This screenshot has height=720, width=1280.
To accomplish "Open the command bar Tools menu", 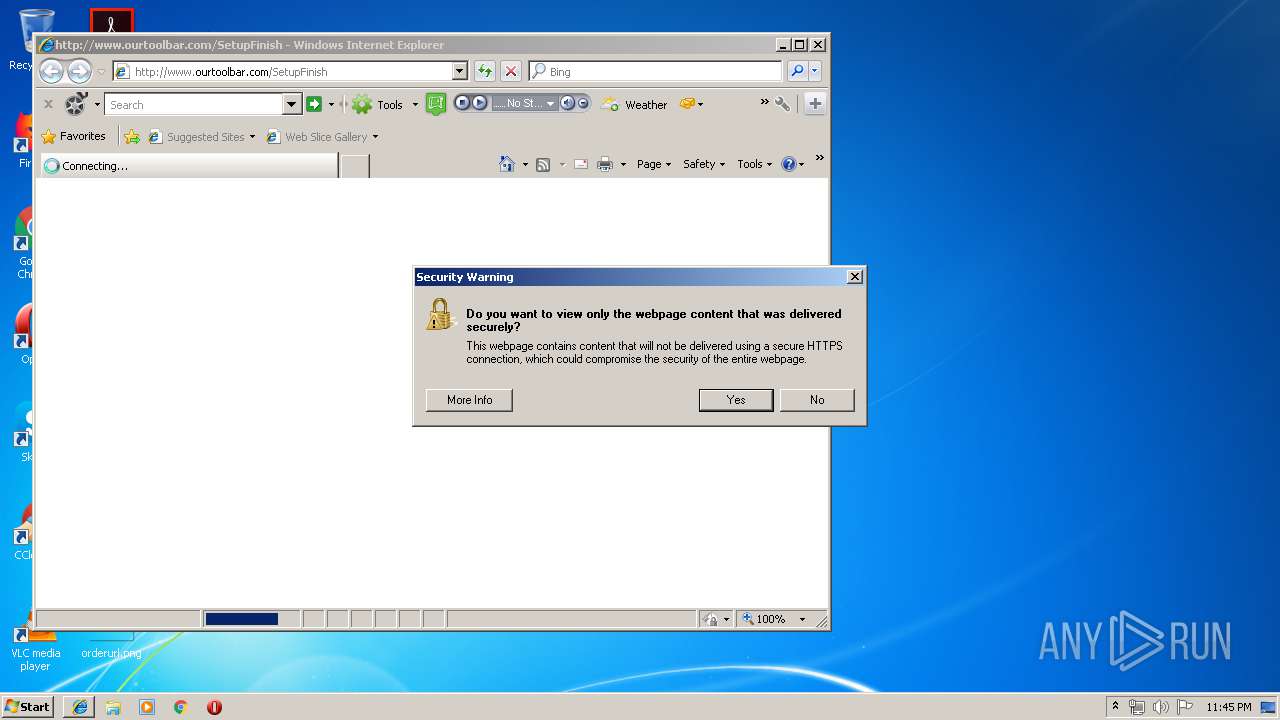I will 755,164.
